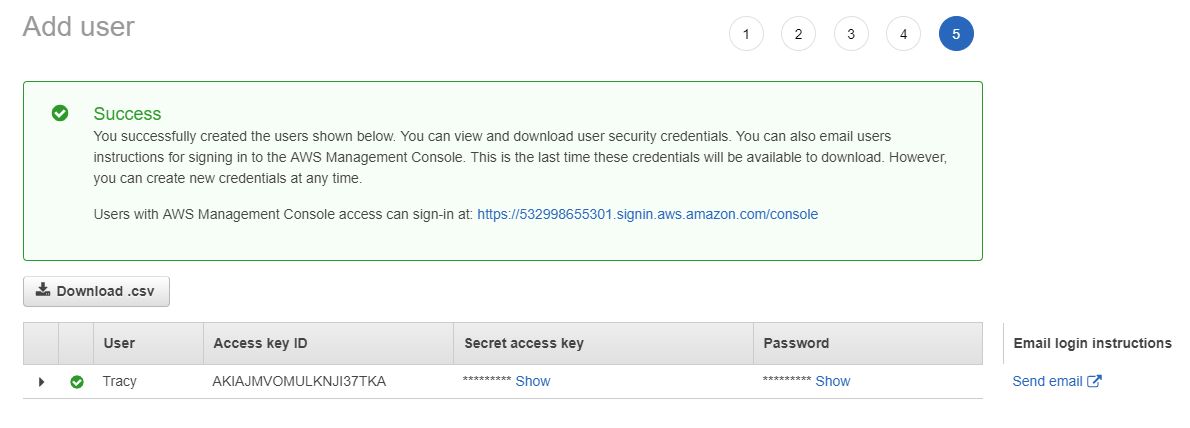Viewport: 1190px width, 428px height.
Task: Download the credentials .csv file
Action: pos(96,291)
